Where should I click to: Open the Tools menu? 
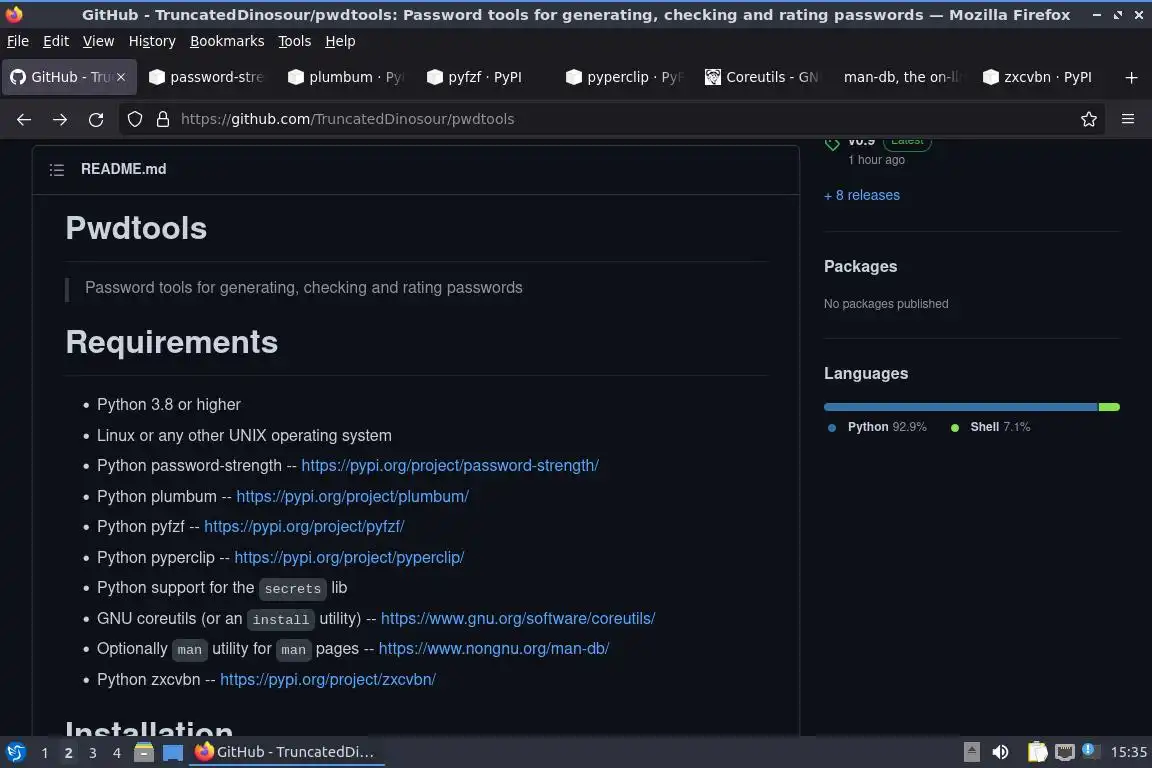point(295,41)
